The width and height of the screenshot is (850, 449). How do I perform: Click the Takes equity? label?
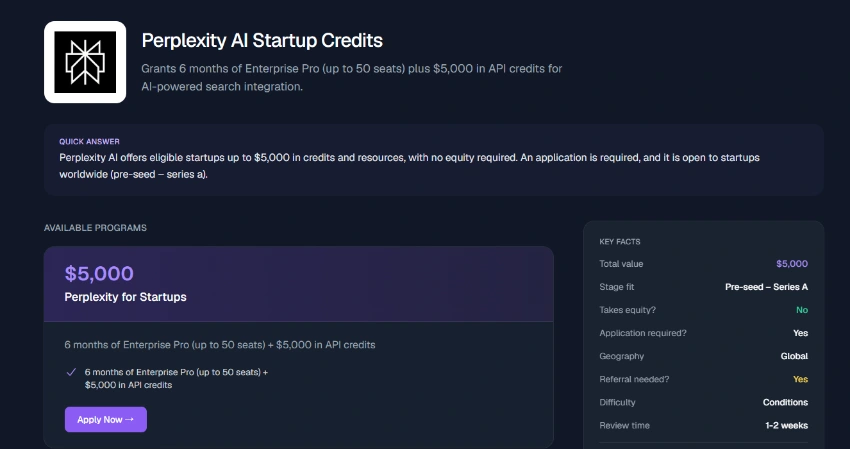point(628,310)
